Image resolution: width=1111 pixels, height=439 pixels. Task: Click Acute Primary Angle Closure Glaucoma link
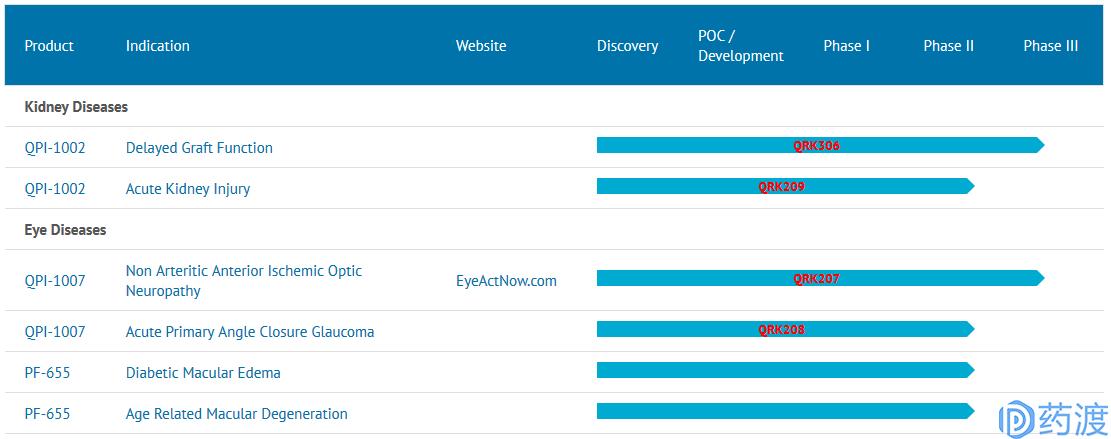click(x=250, y=332)
